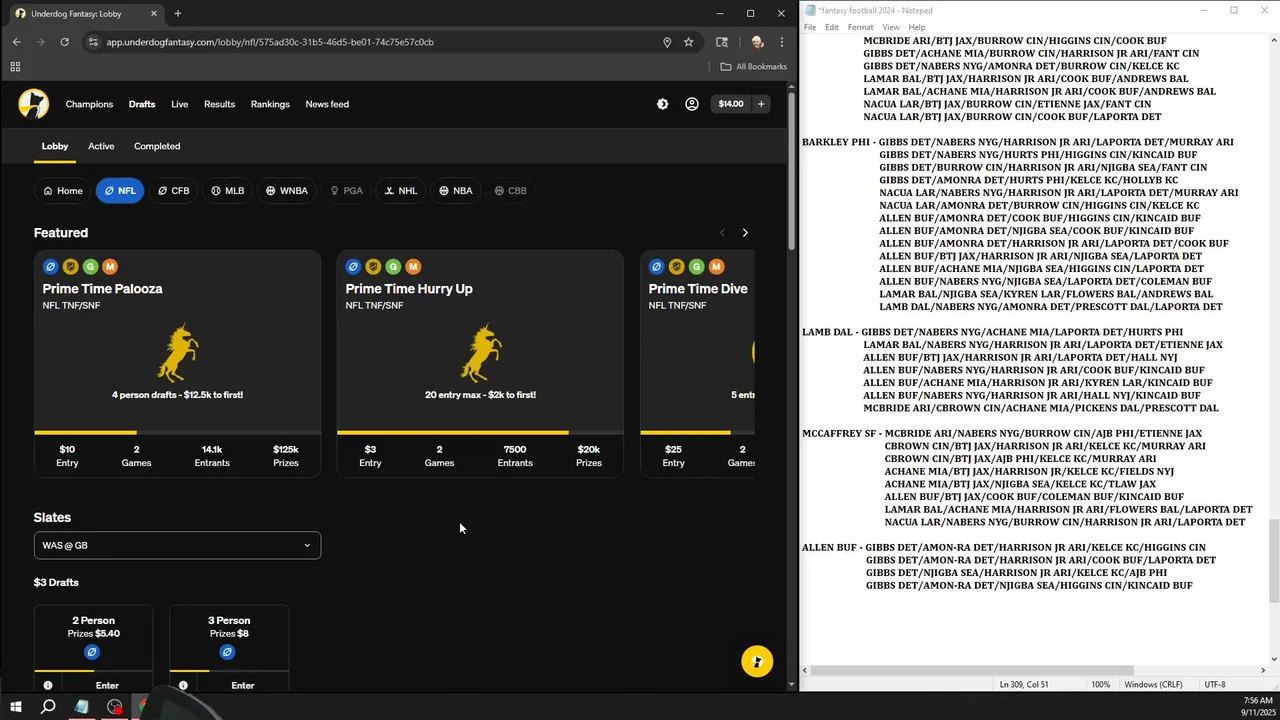Select the PGA sport filter chip
The height and width of the screenshot is (720, 1280).
click(x=346, y=190)
